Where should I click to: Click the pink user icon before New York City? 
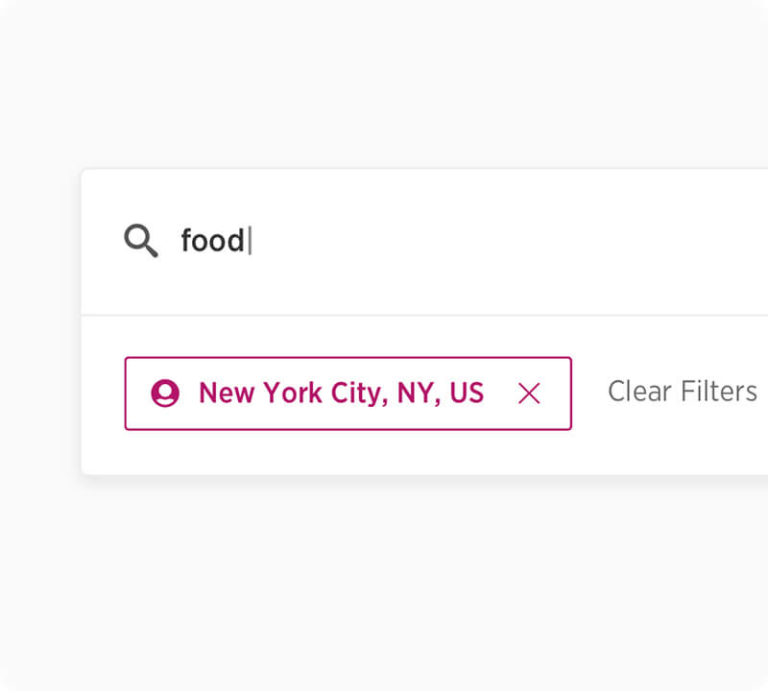point(165,393)
